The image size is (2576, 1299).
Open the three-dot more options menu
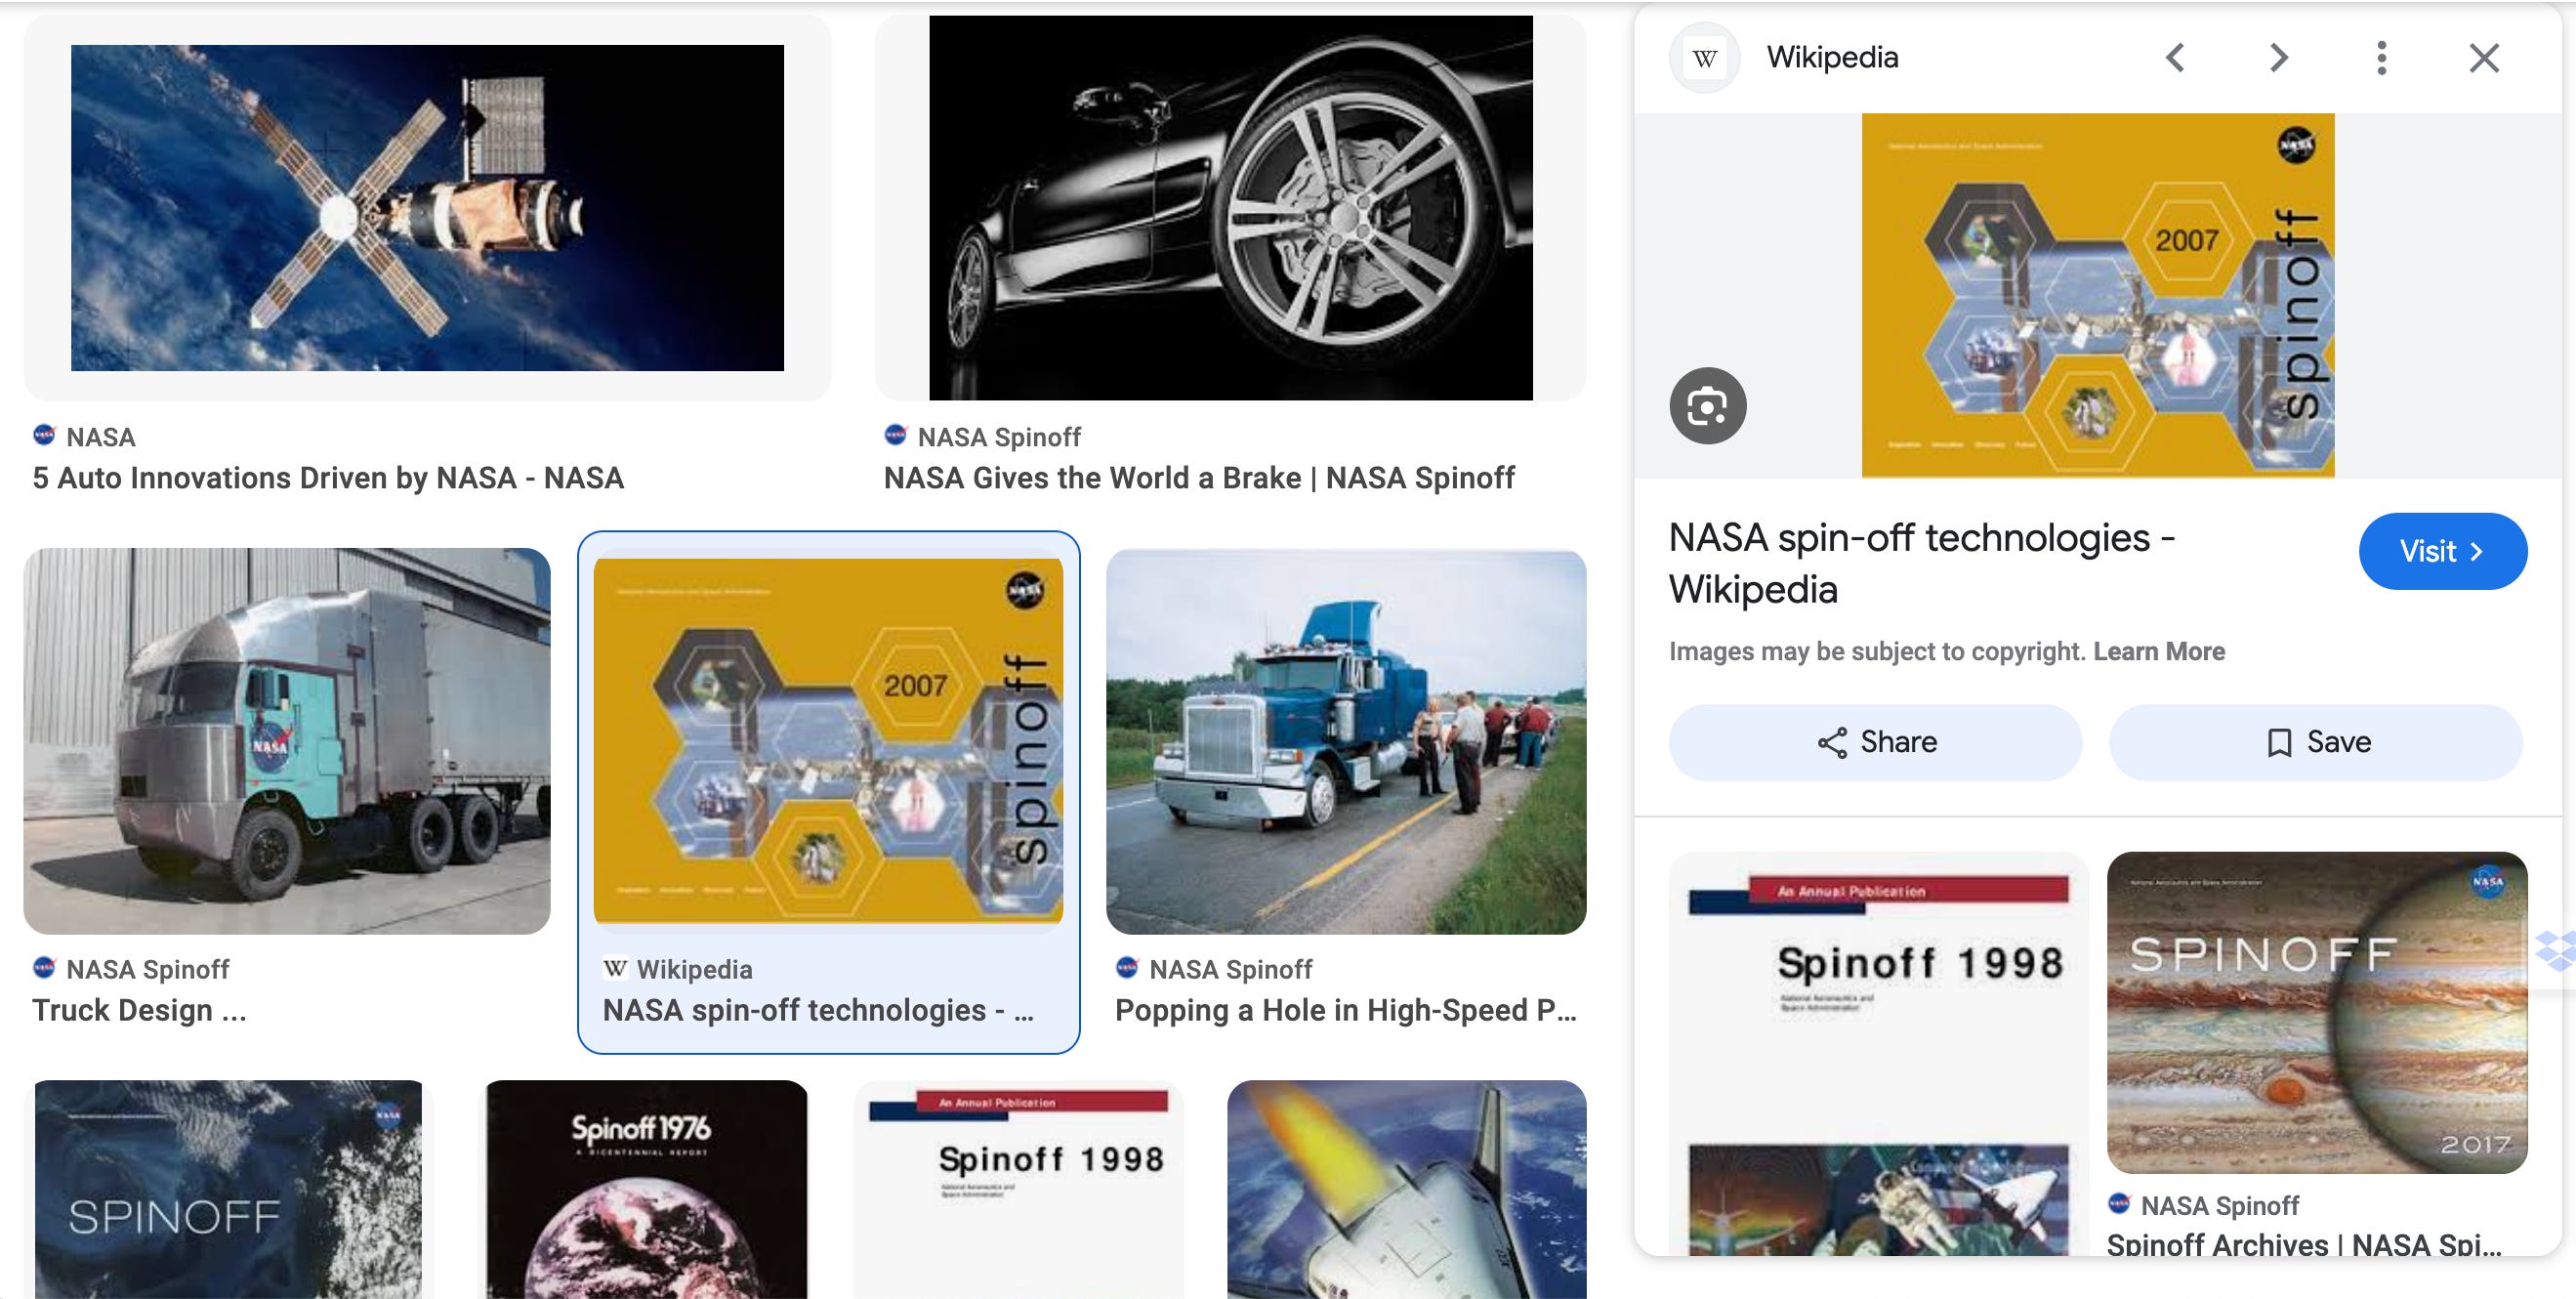click(x=2382, y=58)
